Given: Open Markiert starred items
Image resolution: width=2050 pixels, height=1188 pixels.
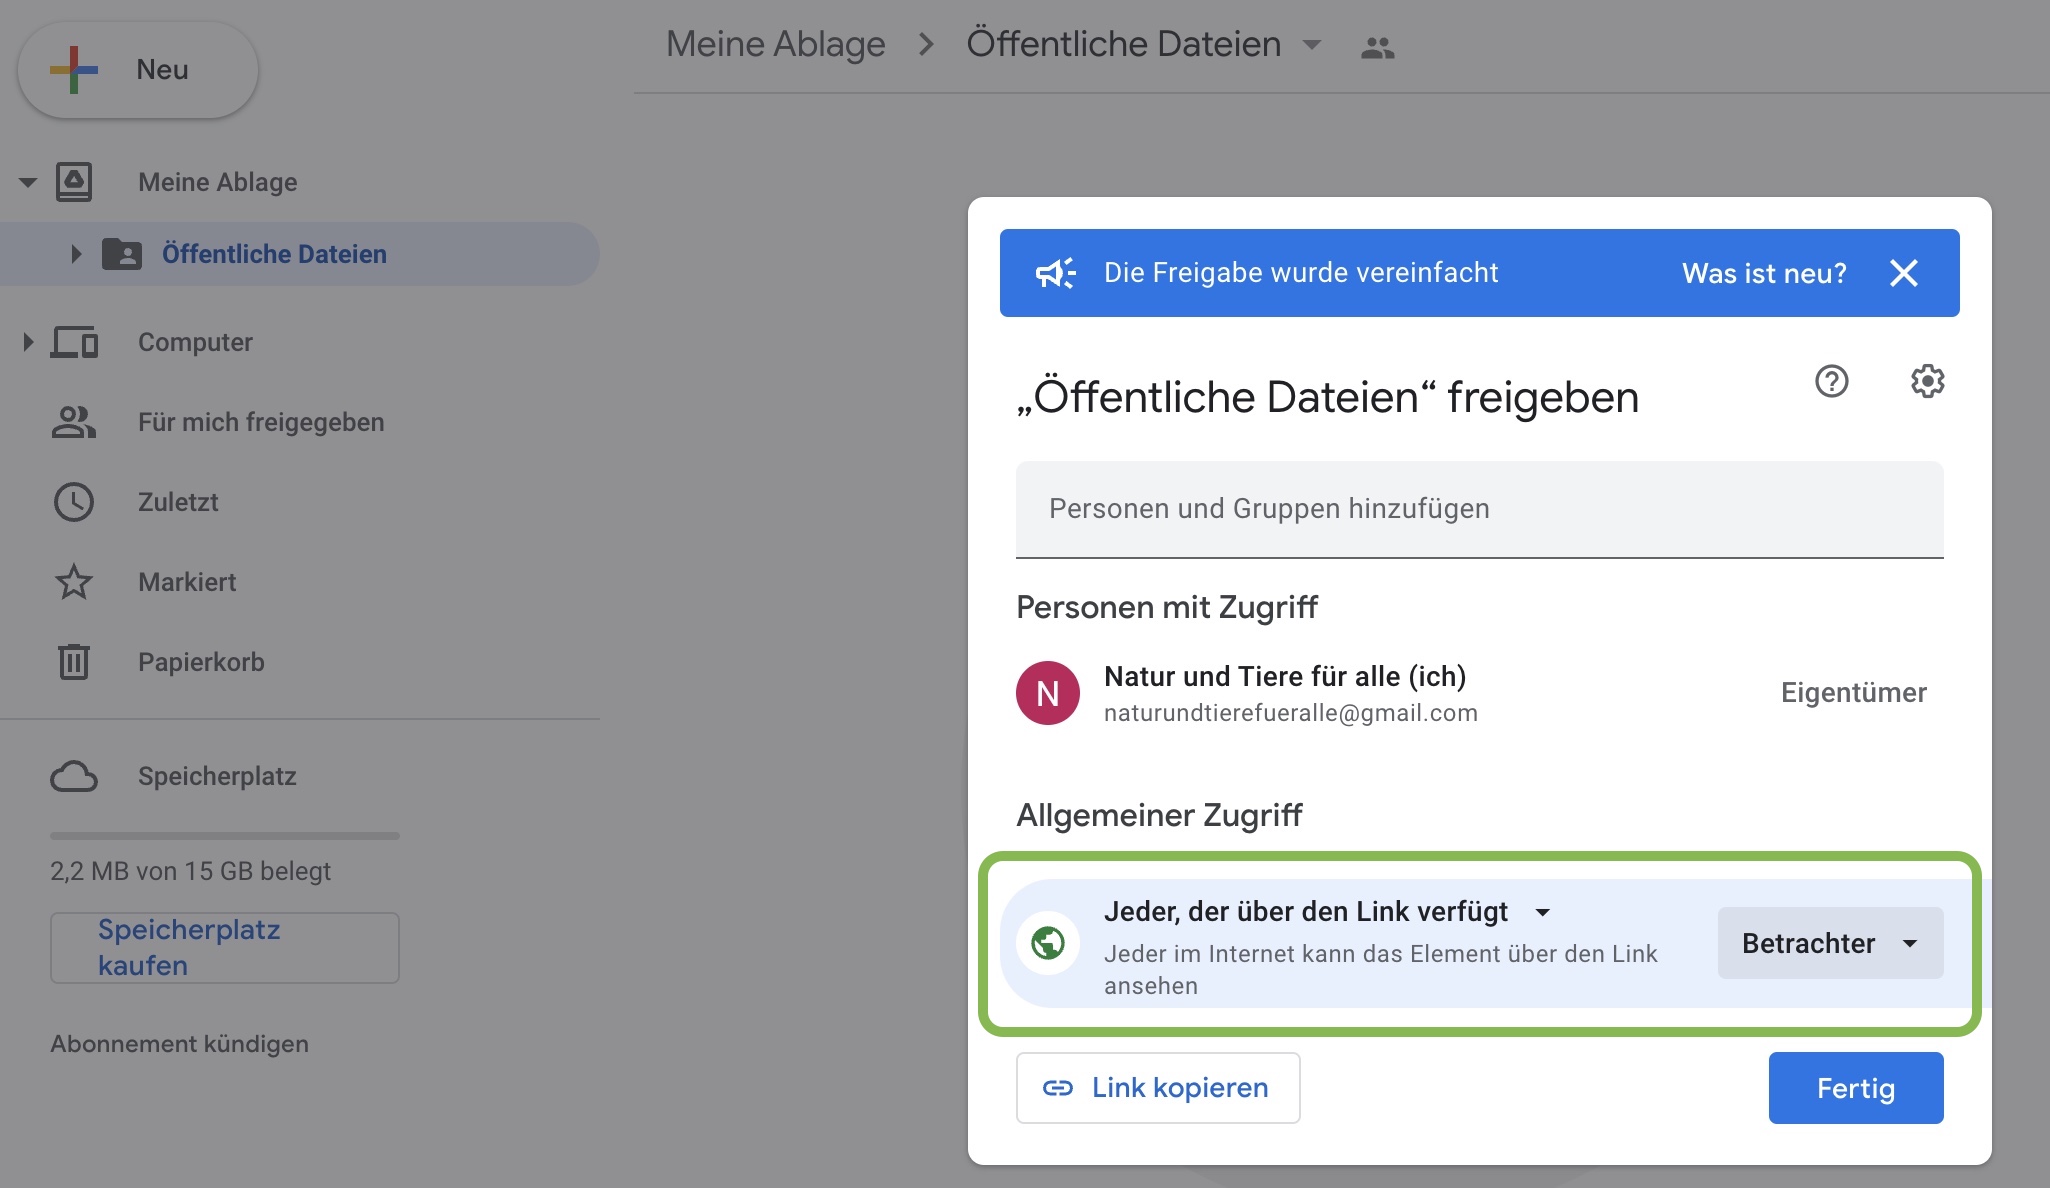Looking at the screenshot, I should pos(187,582).
